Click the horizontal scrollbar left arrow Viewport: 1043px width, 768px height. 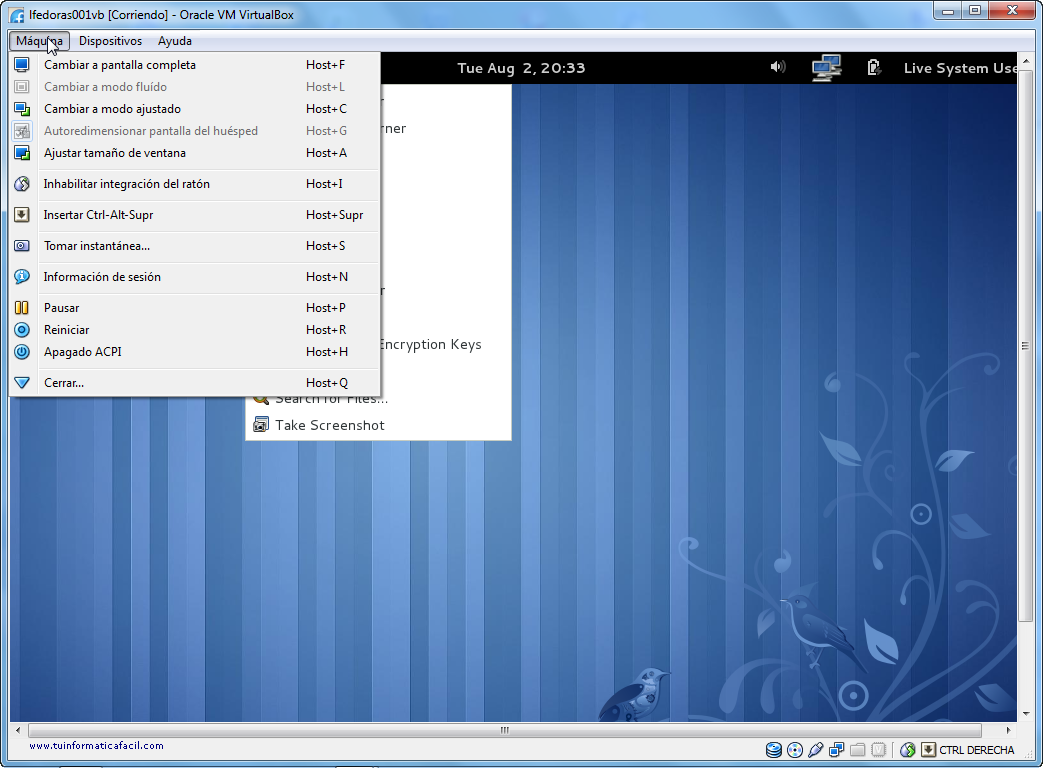pos(18,730)
